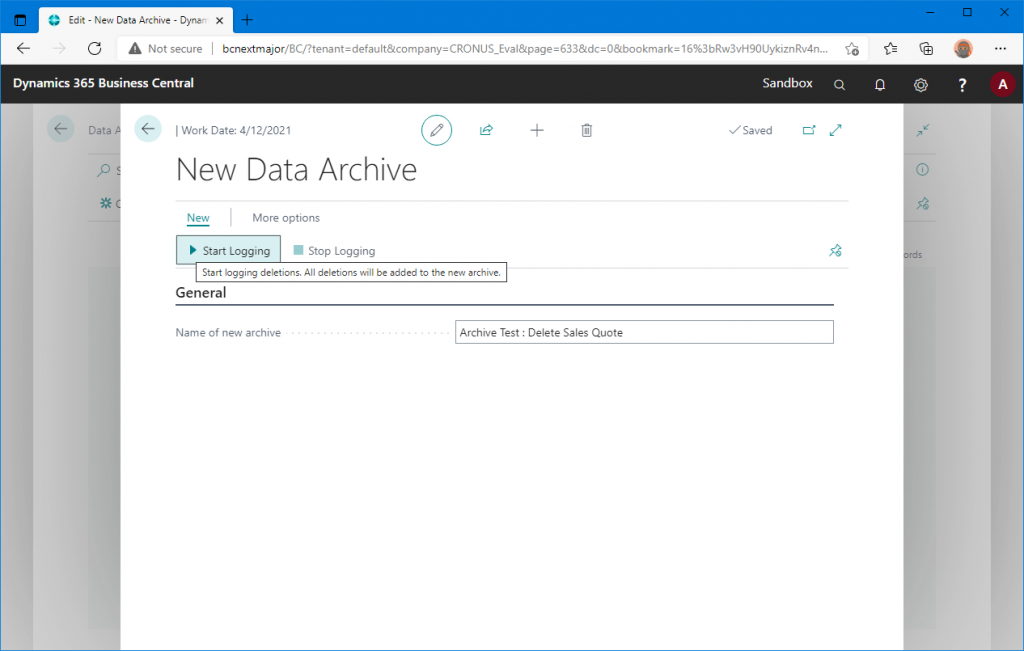Click the browser back arrow
The width and height of the screenshot is (1024, 651).
pos(24,48)
